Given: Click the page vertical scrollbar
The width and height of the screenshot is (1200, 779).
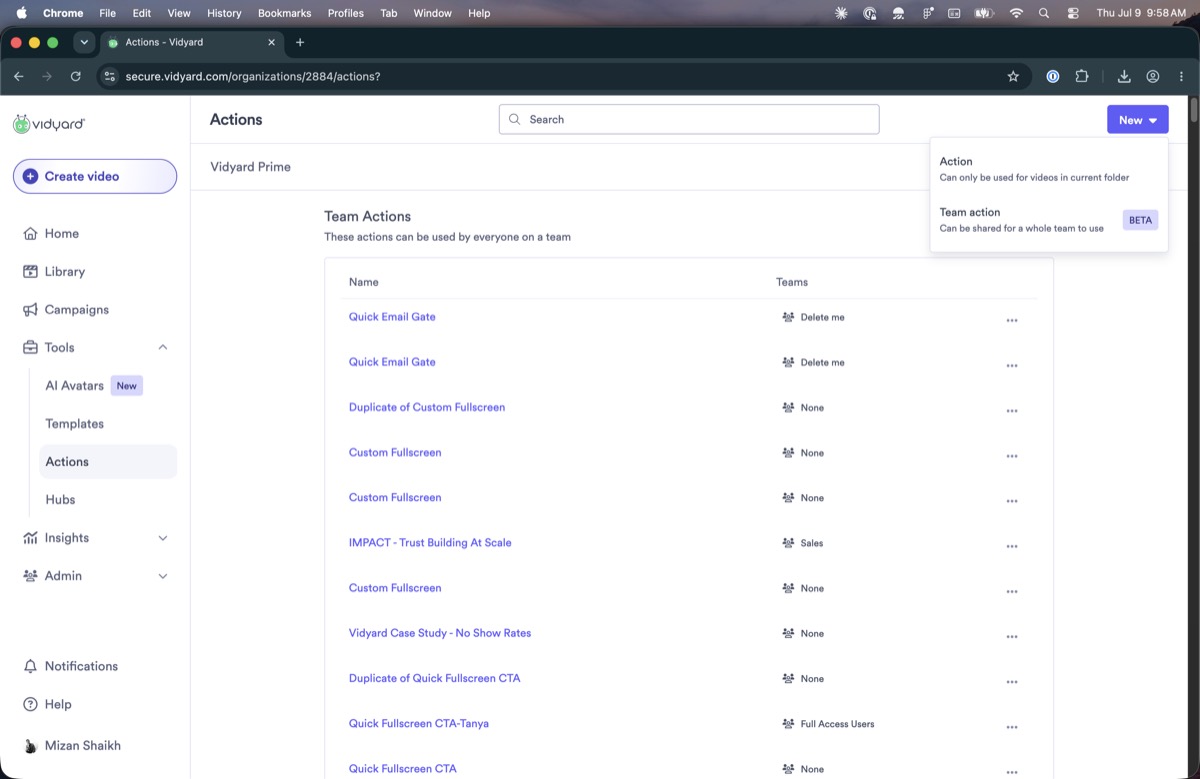Looking at the screenshot, I should (1194, 110).
